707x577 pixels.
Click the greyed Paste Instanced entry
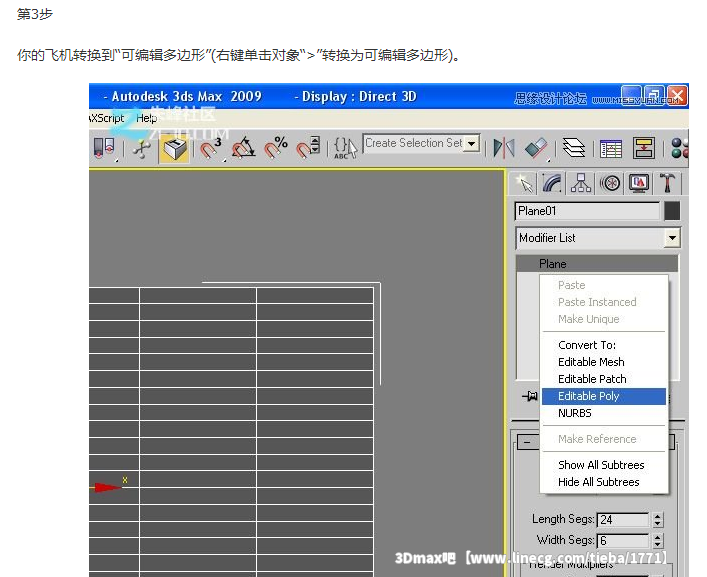pos(597,302)
